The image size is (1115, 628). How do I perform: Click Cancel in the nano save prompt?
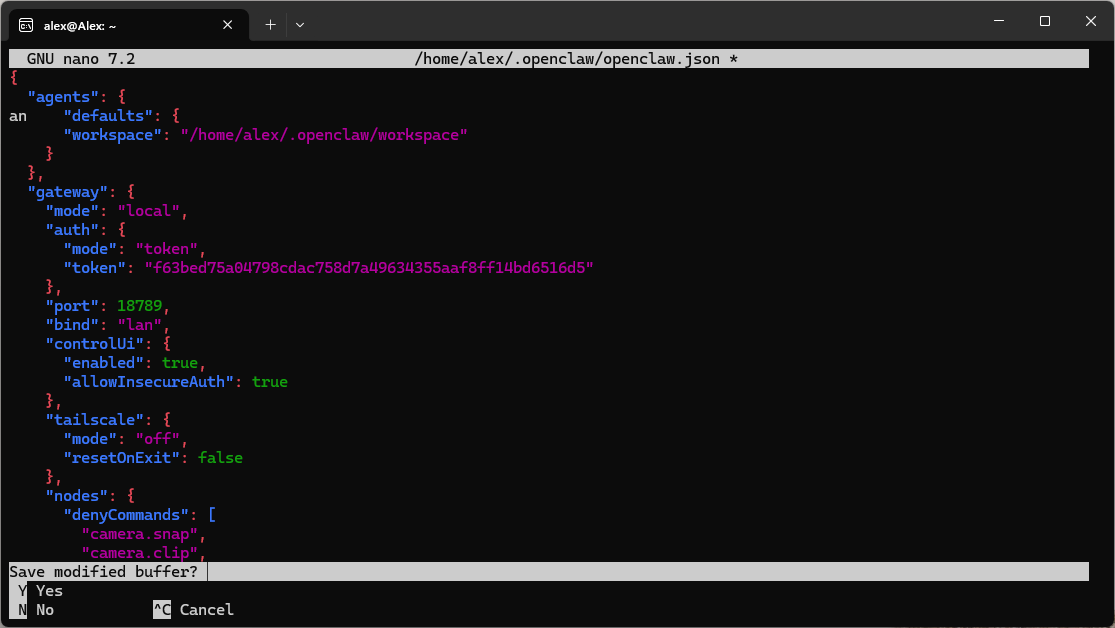click(x=206, y=610)
